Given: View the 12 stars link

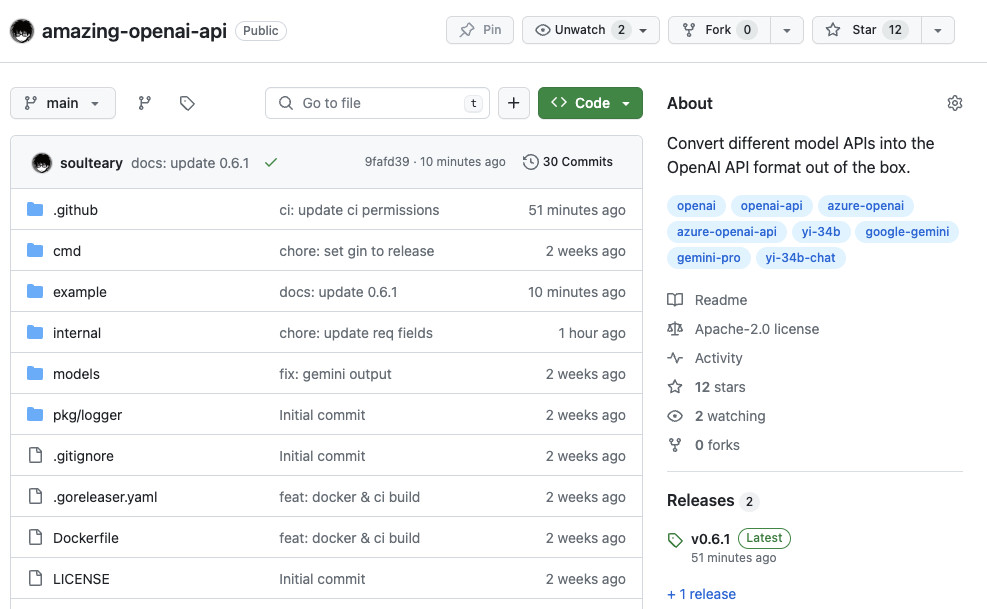Looking at the screenshot, I should (x=719, y=387).
